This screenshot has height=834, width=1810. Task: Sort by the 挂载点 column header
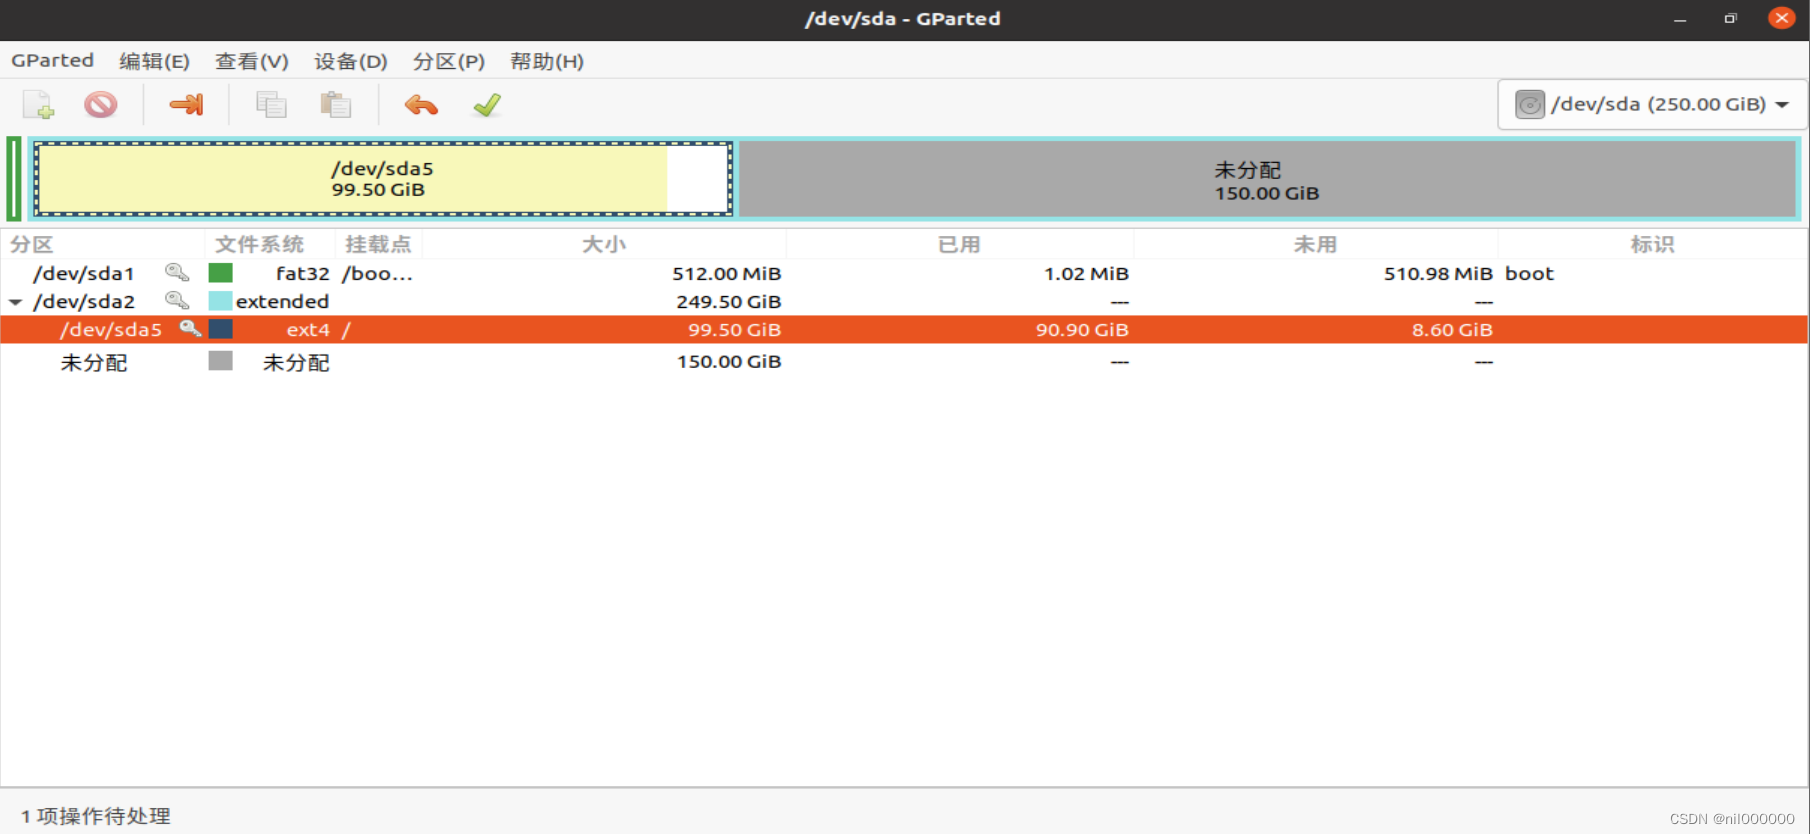378,244
